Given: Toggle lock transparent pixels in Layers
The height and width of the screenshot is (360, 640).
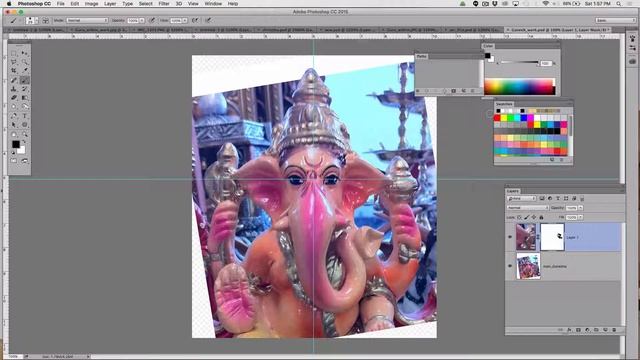Looking at the screenshot, I should click(x=520, y=218).
